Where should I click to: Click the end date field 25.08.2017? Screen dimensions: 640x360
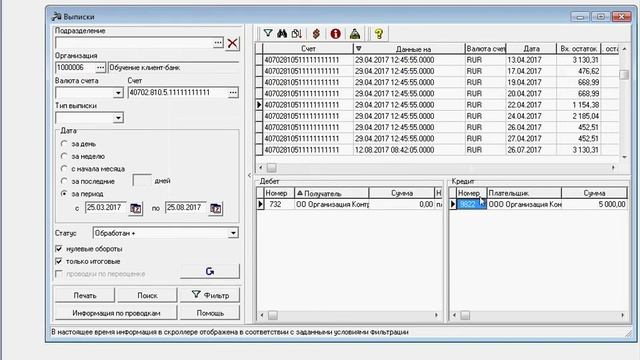[187, 208]
